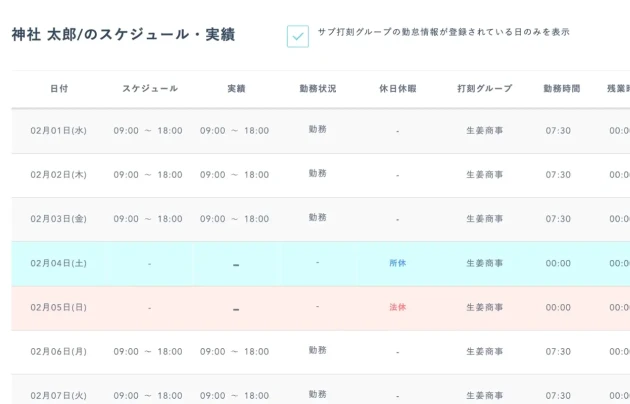Click the 勤務時間 column header

click(x=560, y=89)
